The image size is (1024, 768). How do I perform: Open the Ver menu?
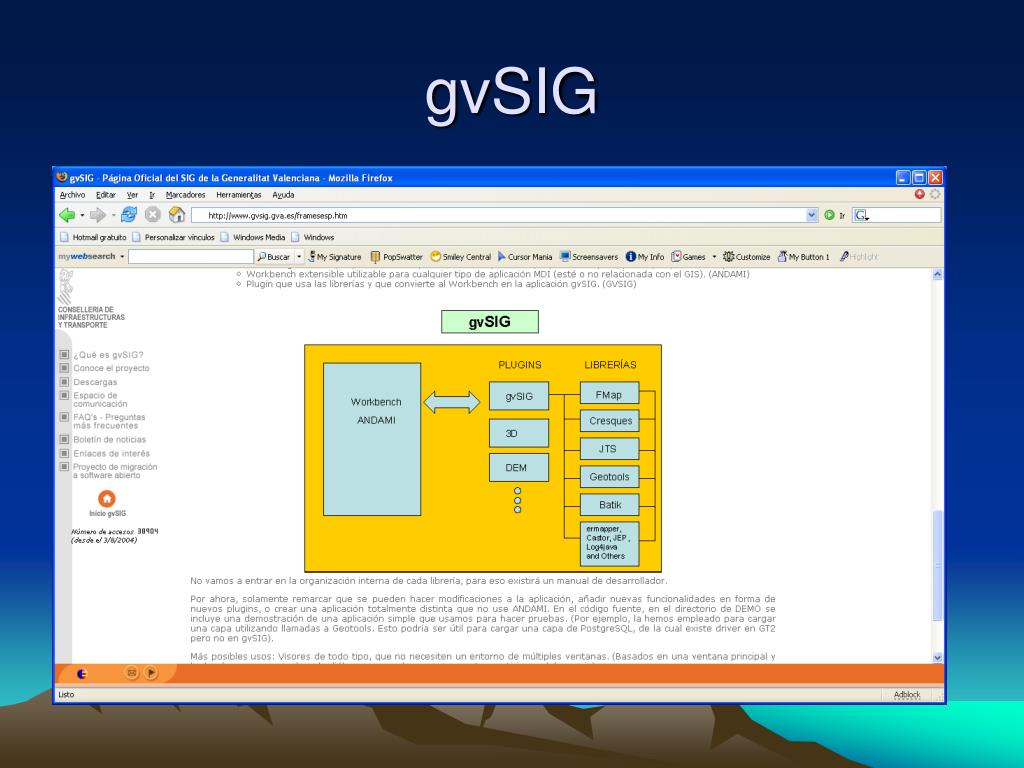tap(133, 195)
